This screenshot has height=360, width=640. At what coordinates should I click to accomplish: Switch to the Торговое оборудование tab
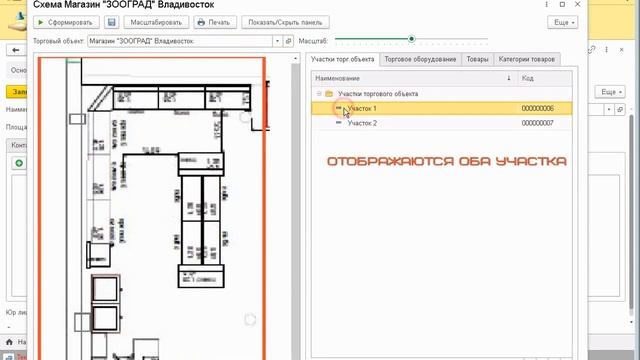click(420, 59)
